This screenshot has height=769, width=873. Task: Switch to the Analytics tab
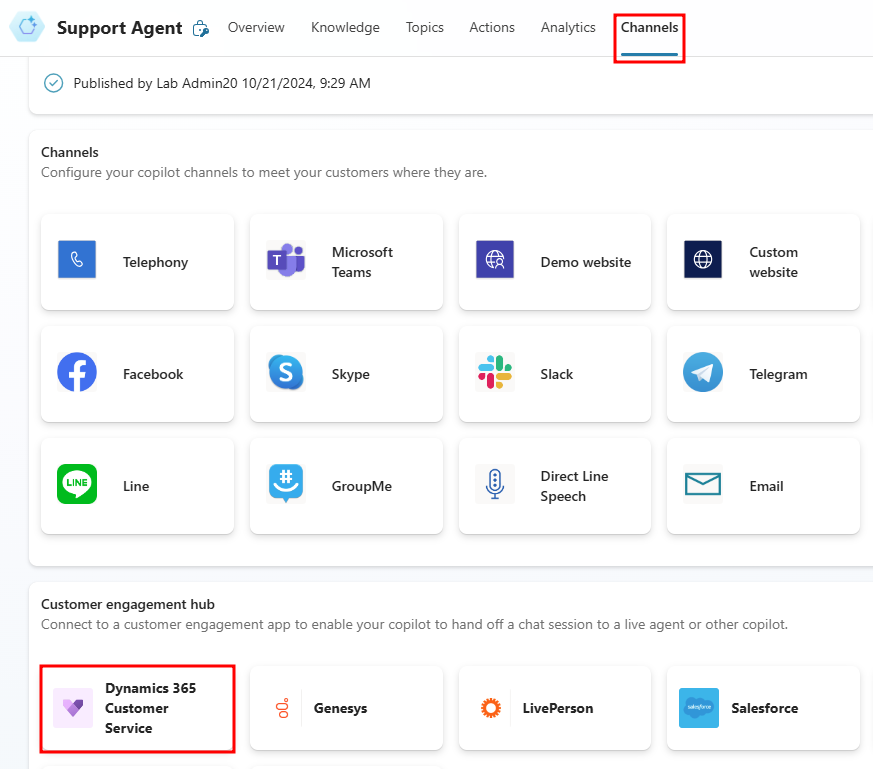(567, 27)
